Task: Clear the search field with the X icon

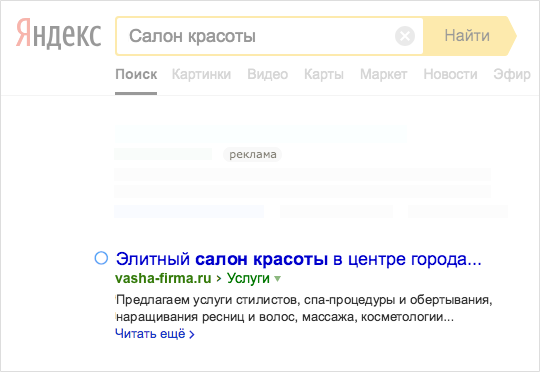Action: point(405,36)
